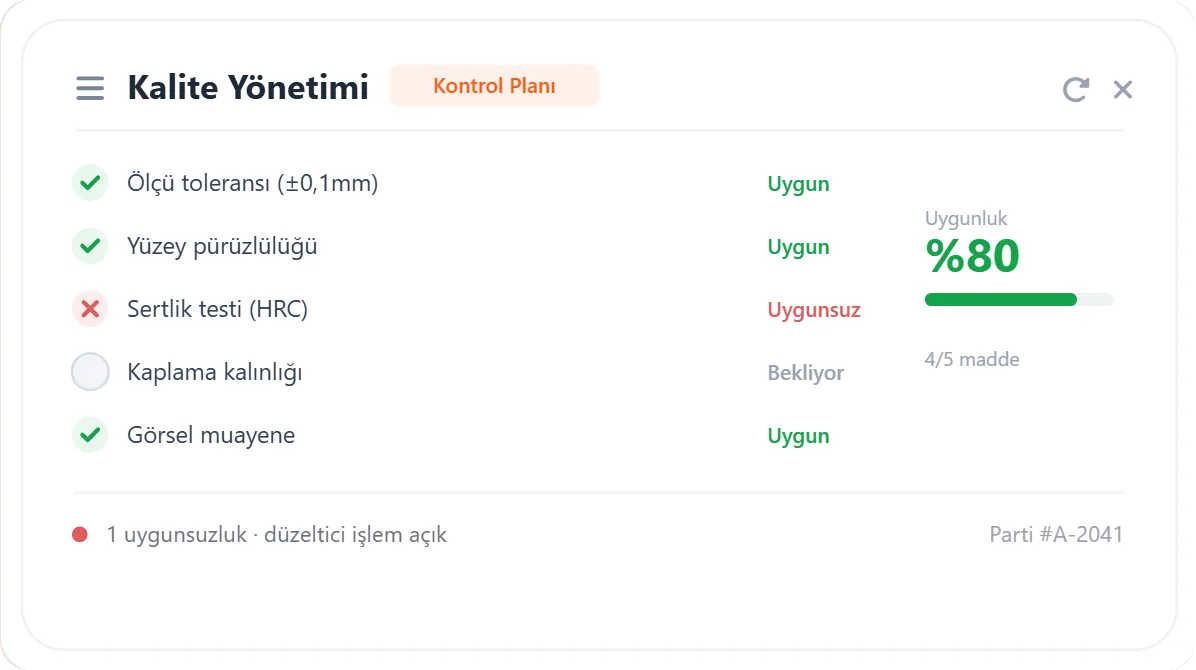Screen dimensions: 1196x670
Task: Click the Bekliyor status label
Action: pyautogui.click(x=805, y=372)
